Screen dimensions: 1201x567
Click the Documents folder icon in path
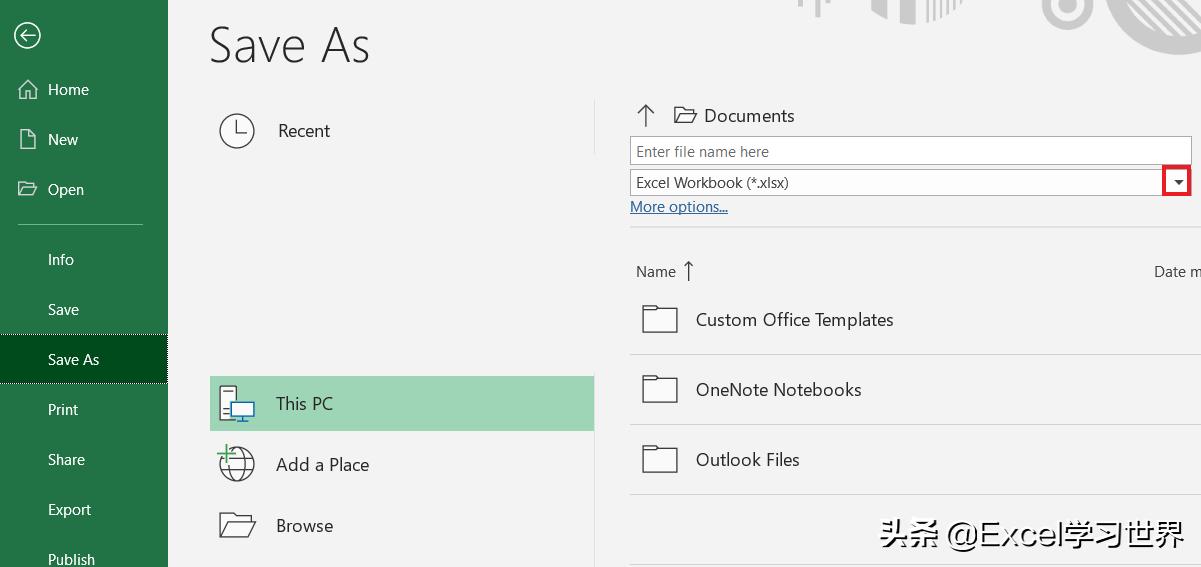(685, 116)
